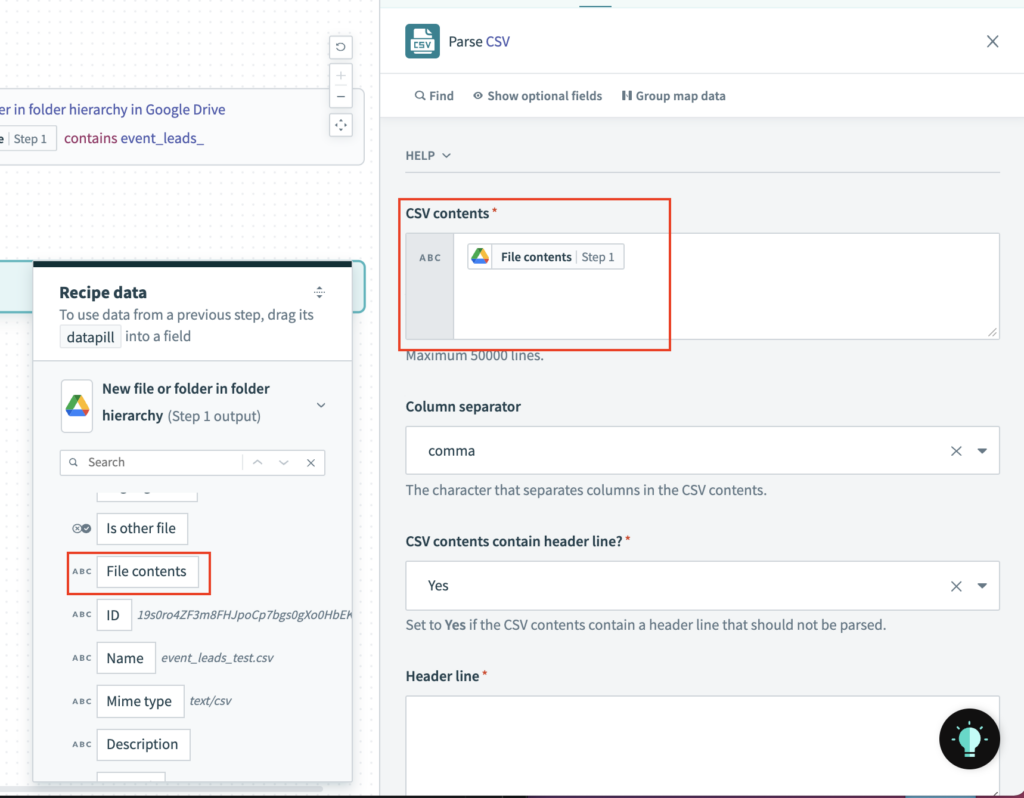Clear the Yes header line selection

(x=955, y=585)
